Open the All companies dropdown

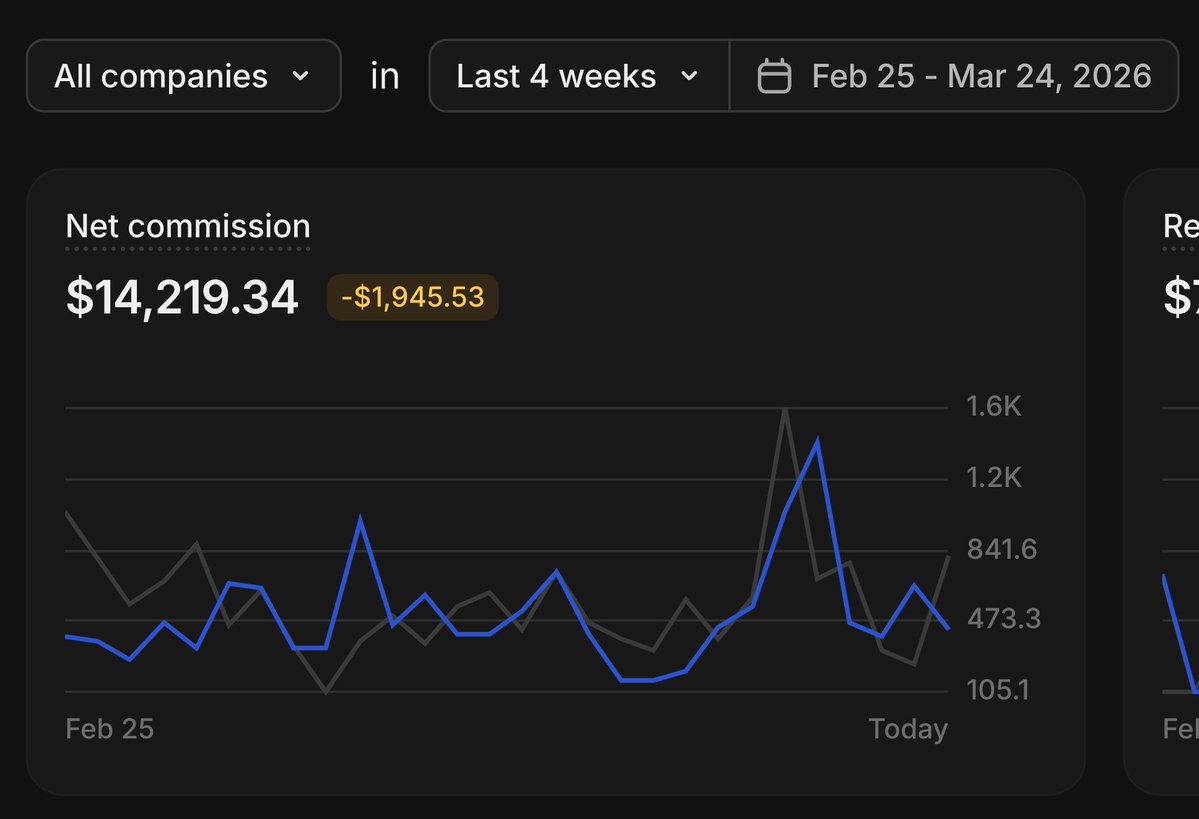point(184,76)
